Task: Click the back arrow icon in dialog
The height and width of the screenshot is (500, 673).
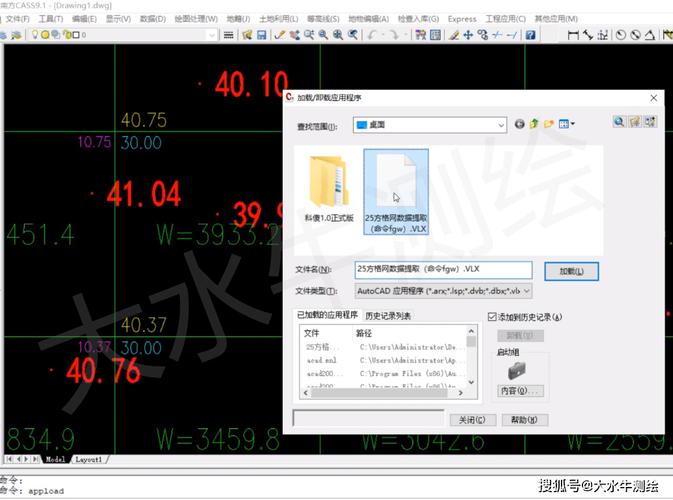Action: 520,124
